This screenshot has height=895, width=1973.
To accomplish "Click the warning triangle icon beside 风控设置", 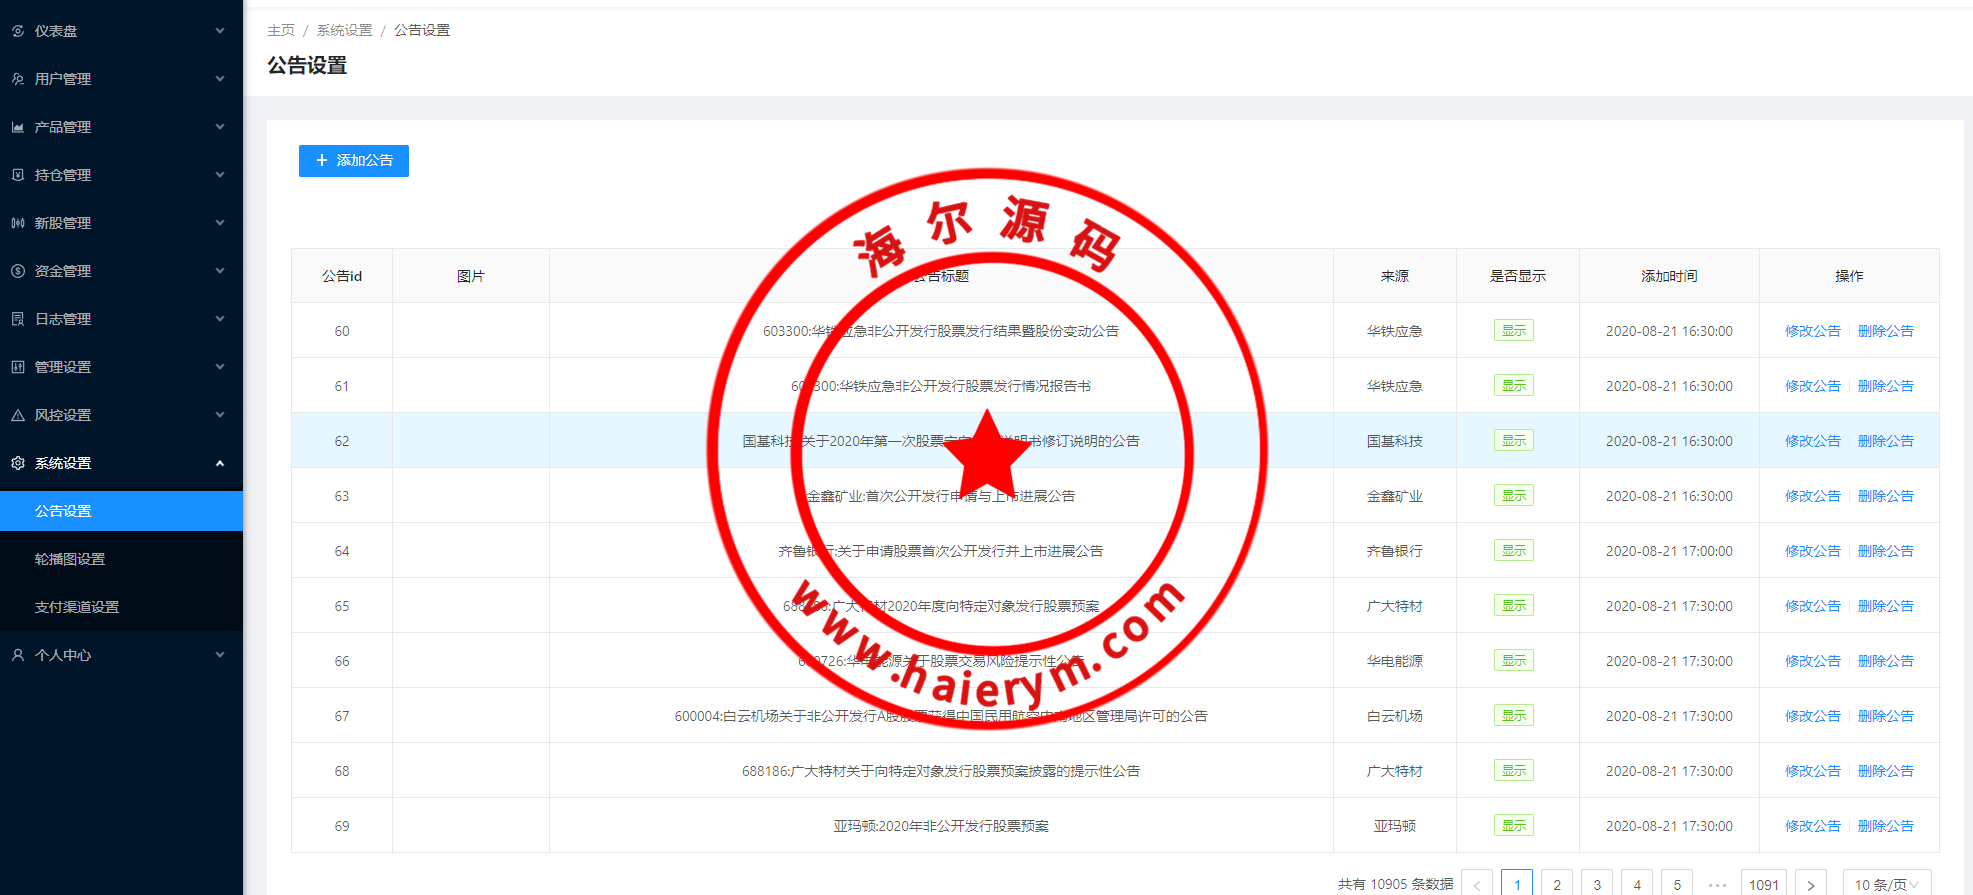I will point(18,415).
